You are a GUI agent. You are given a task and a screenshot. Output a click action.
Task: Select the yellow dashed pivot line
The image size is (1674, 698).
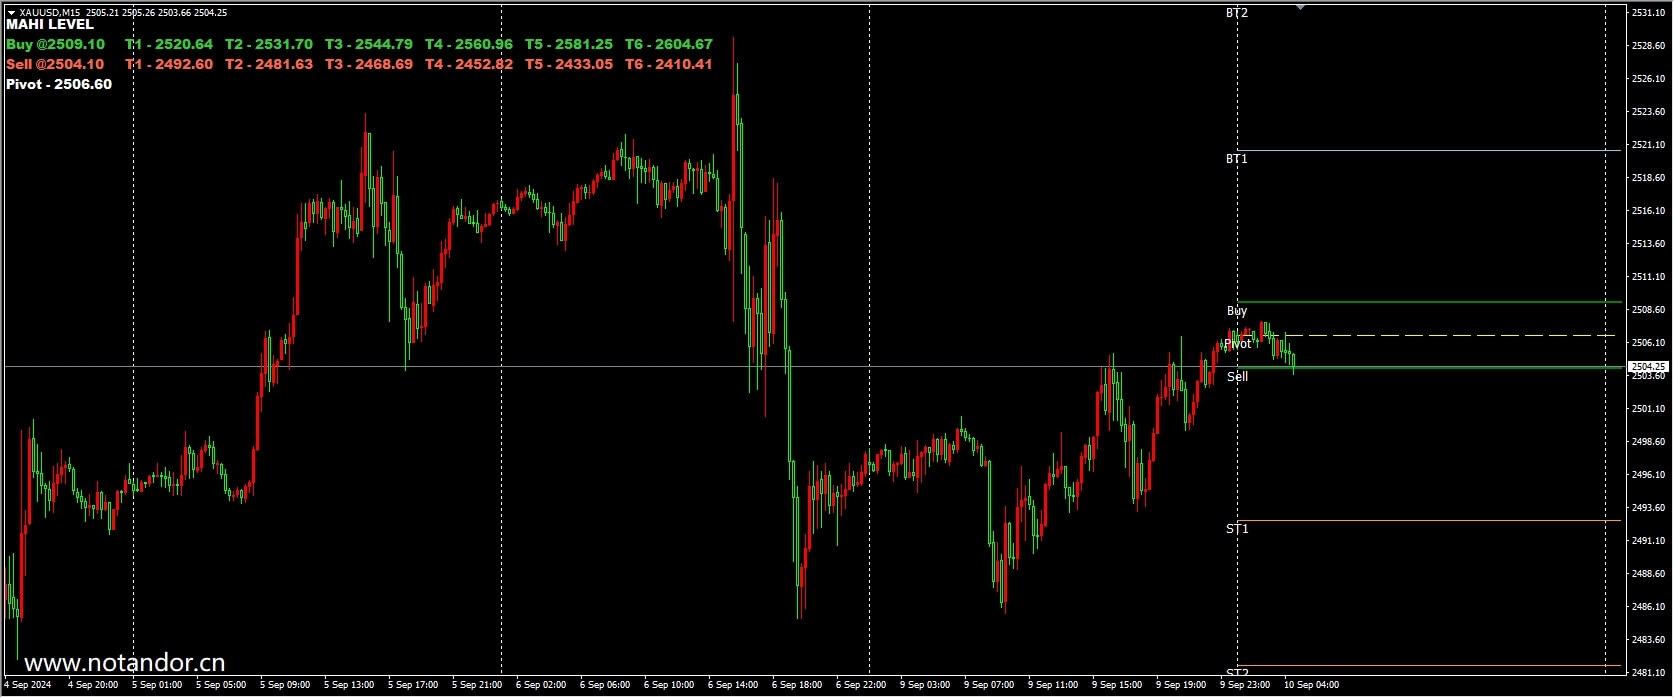pyautogui.click(x=1450, y=335)
